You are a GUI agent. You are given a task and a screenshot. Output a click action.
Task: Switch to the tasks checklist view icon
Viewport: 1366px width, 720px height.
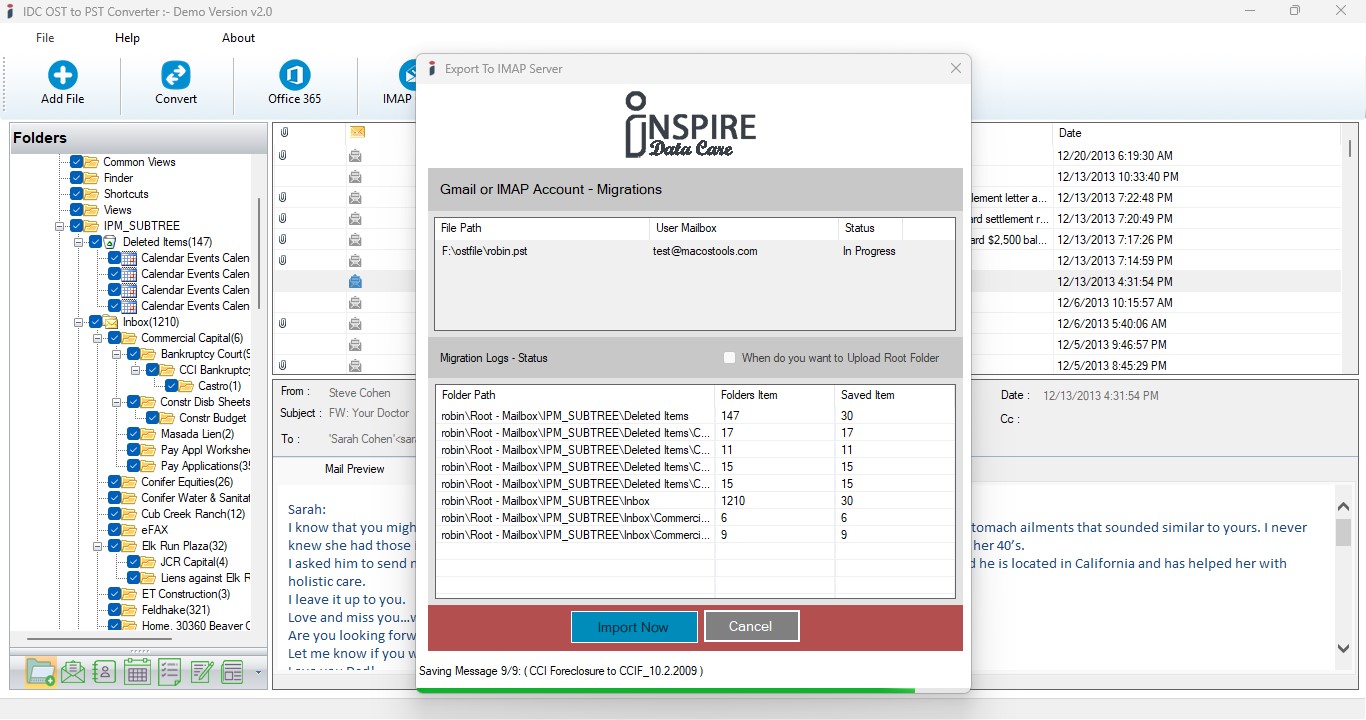169,672
